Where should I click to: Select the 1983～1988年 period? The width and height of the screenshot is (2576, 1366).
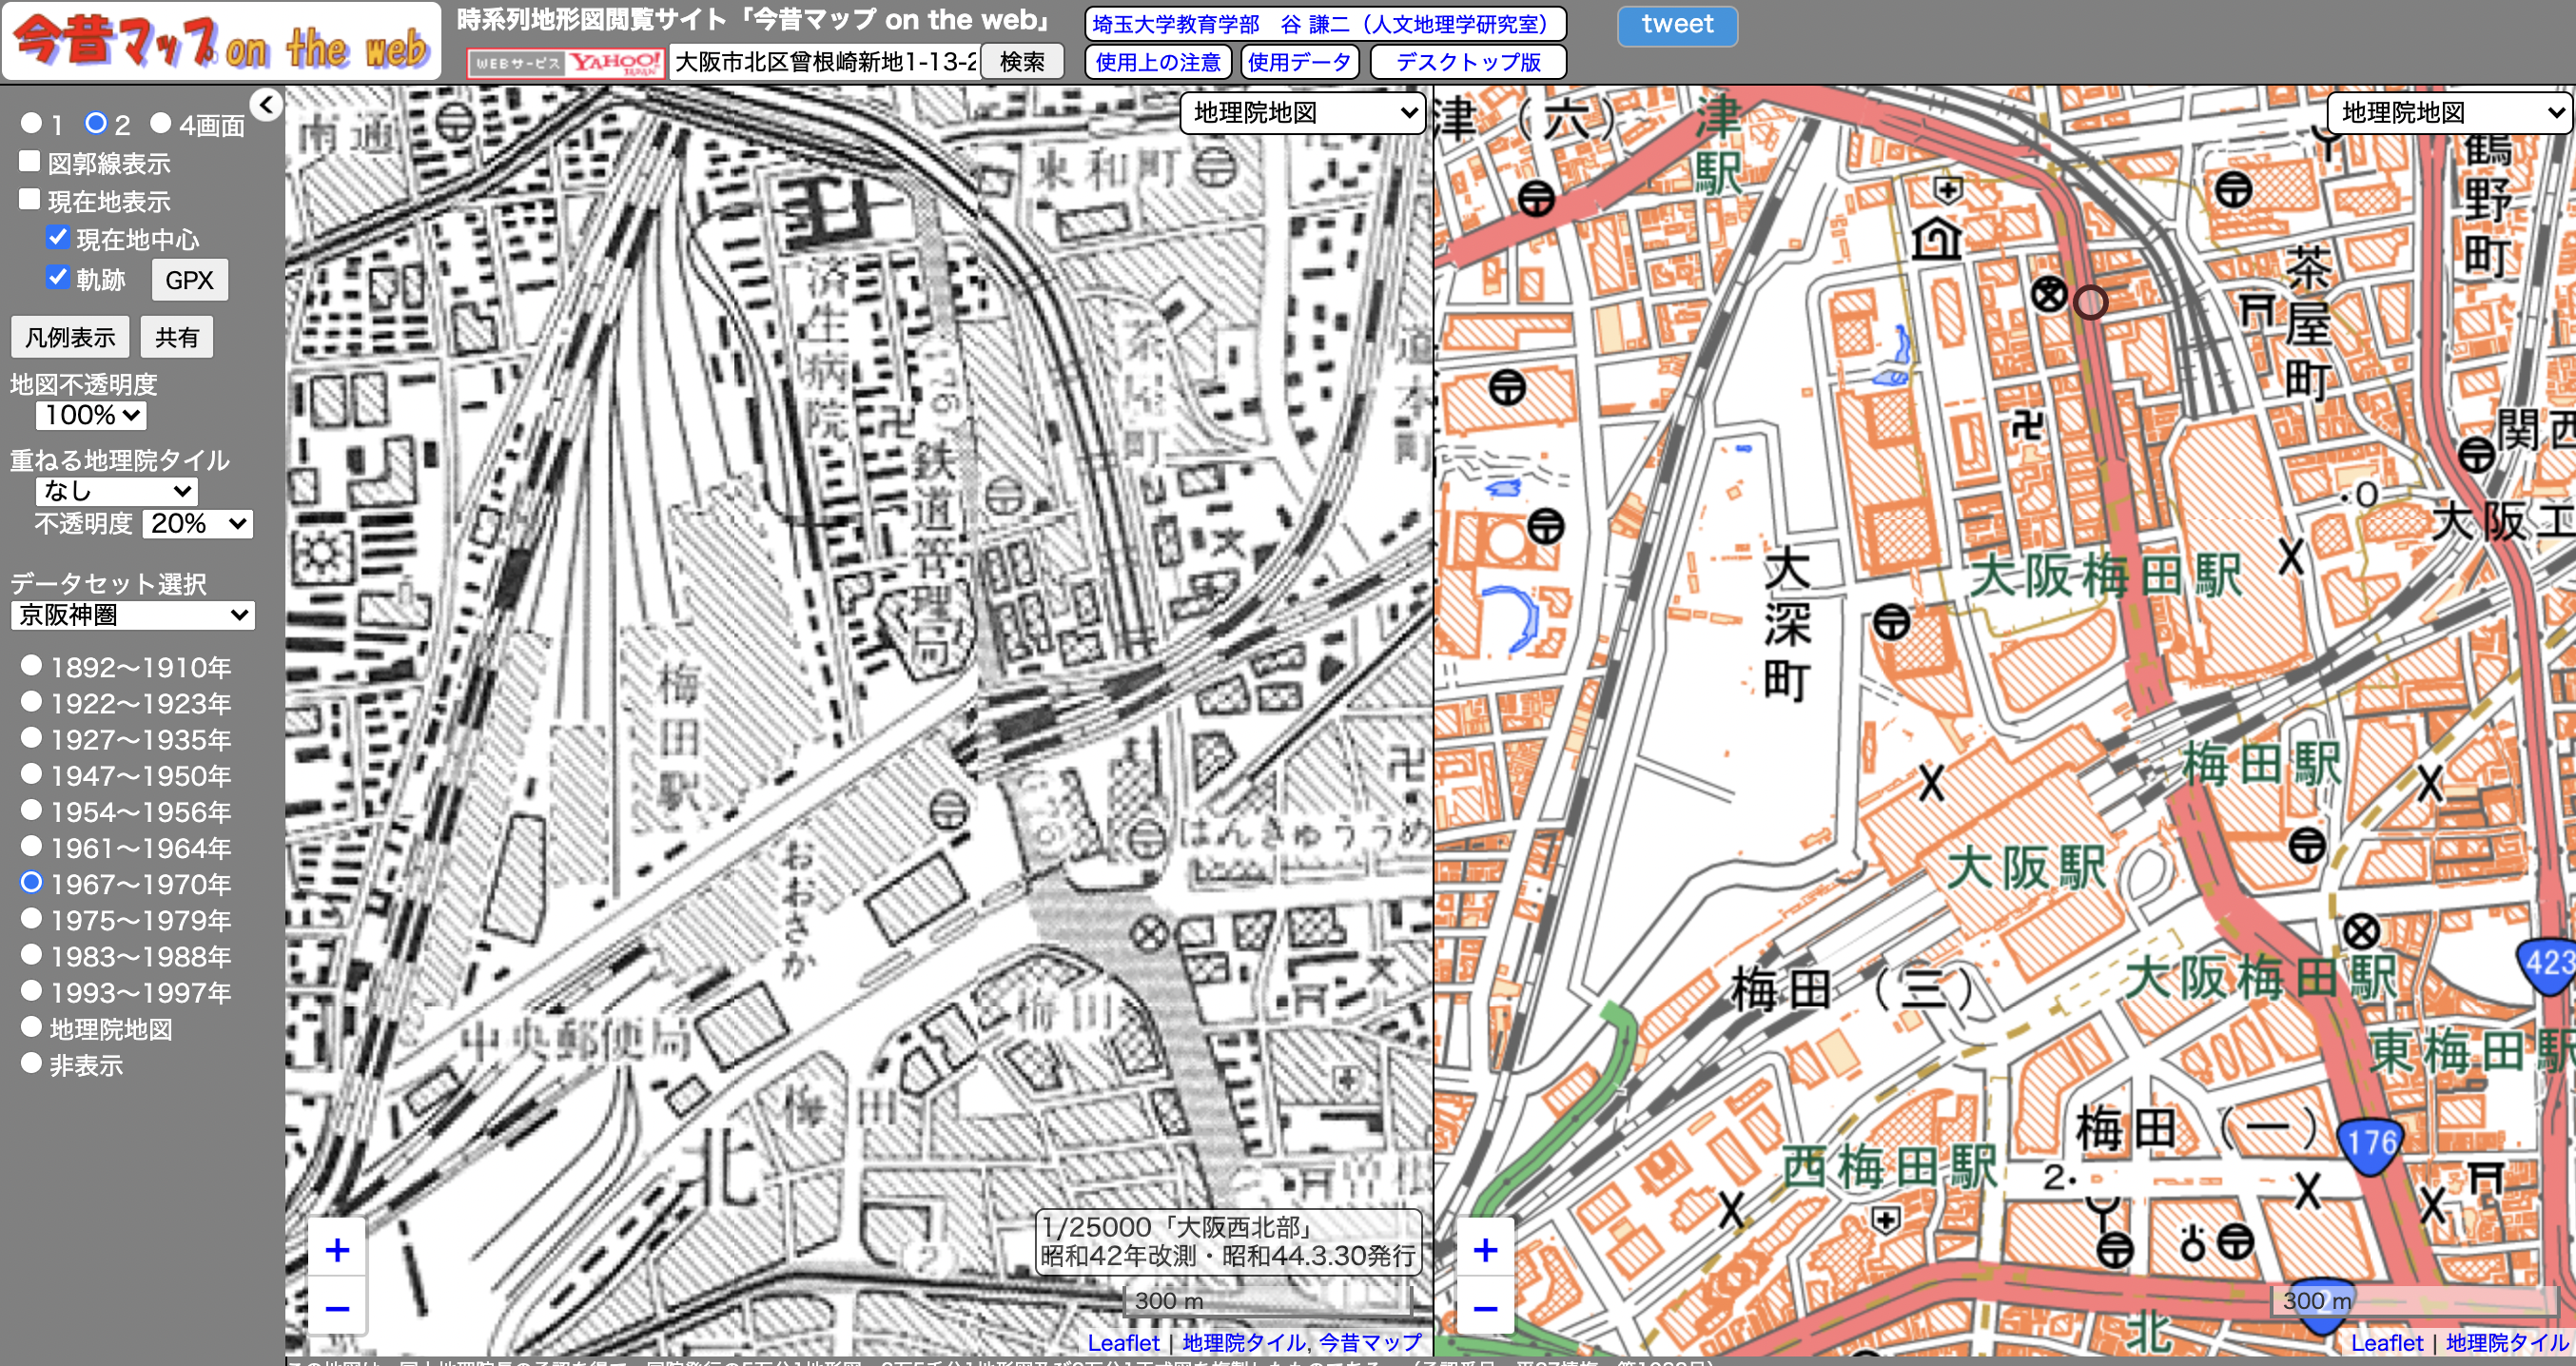(32, 955)
